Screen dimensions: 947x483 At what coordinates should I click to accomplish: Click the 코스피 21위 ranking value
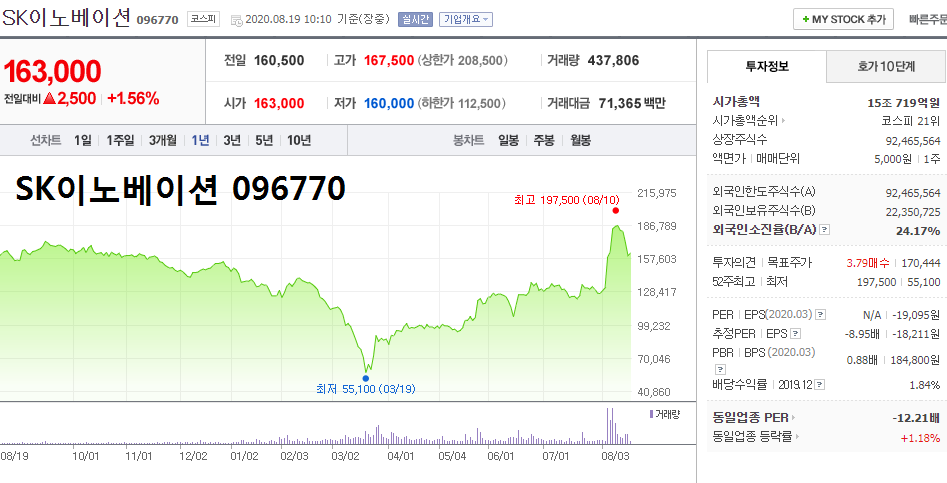click(912, 121)
